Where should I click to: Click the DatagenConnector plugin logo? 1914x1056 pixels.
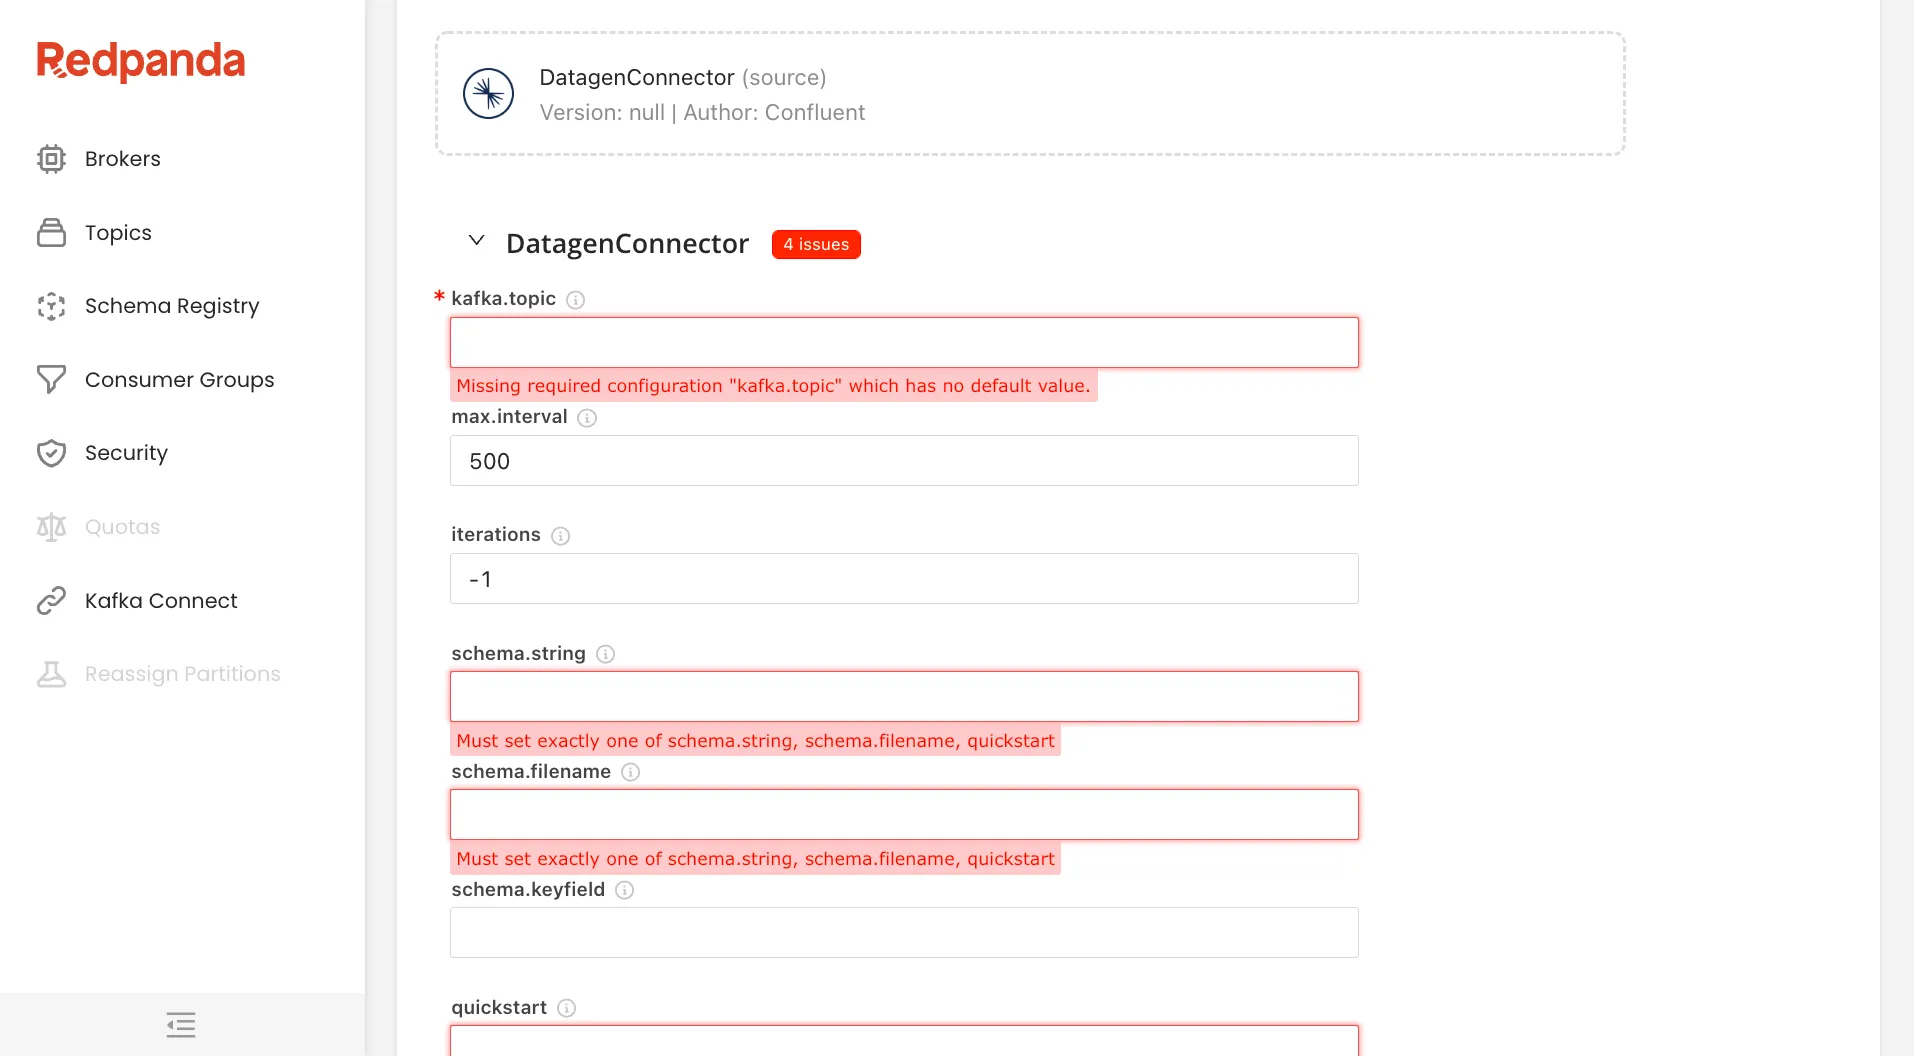488,93
